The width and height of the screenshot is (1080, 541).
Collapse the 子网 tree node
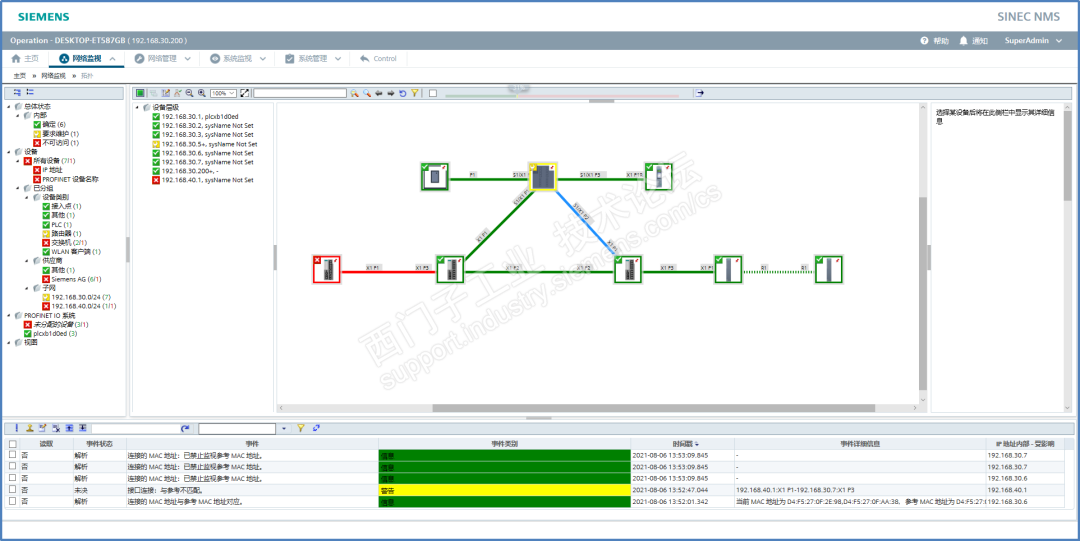pyautogui.click(x=27, y=288)
